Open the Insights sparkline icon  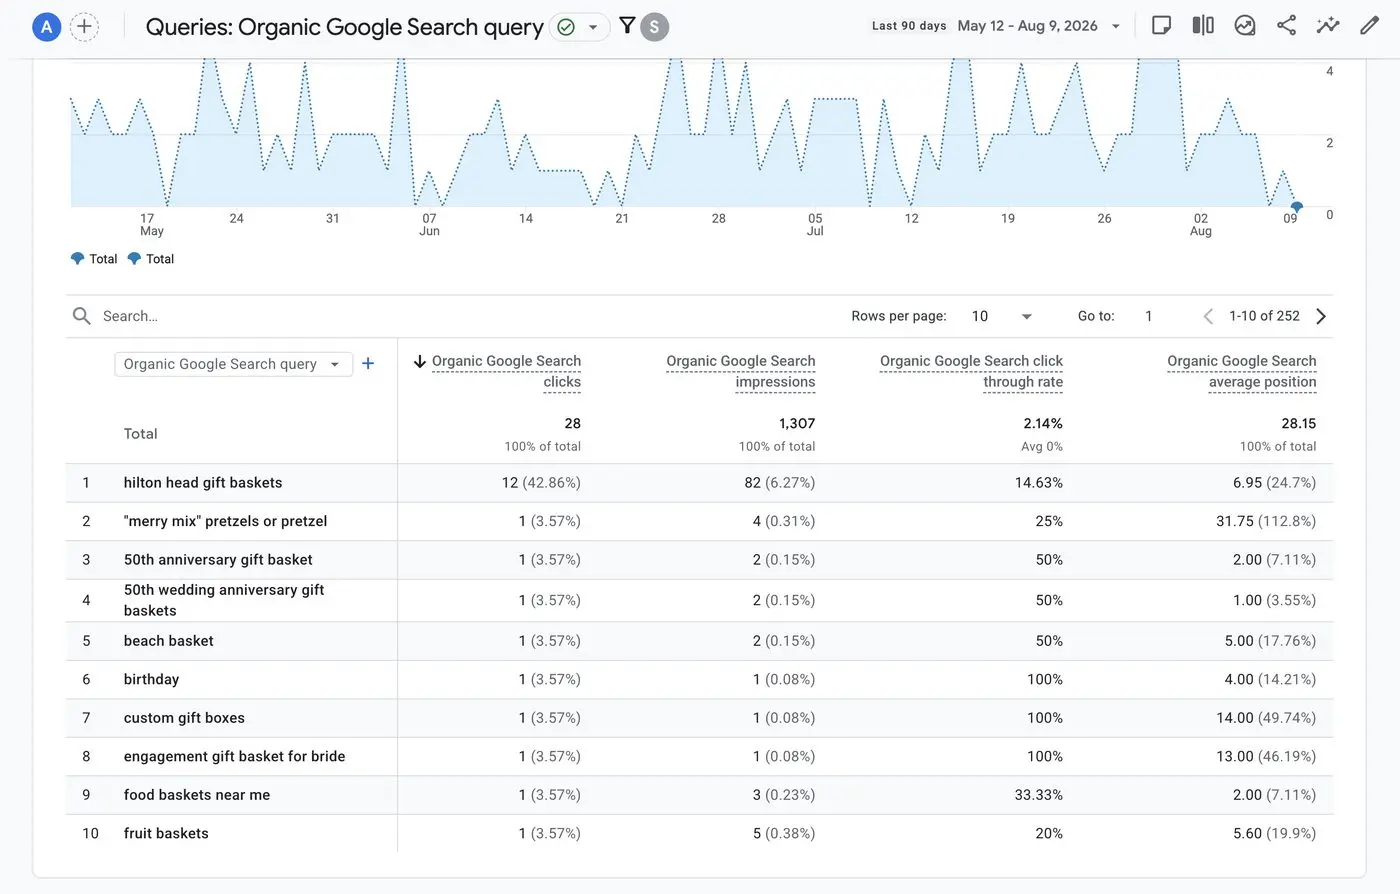point(1328,26)
